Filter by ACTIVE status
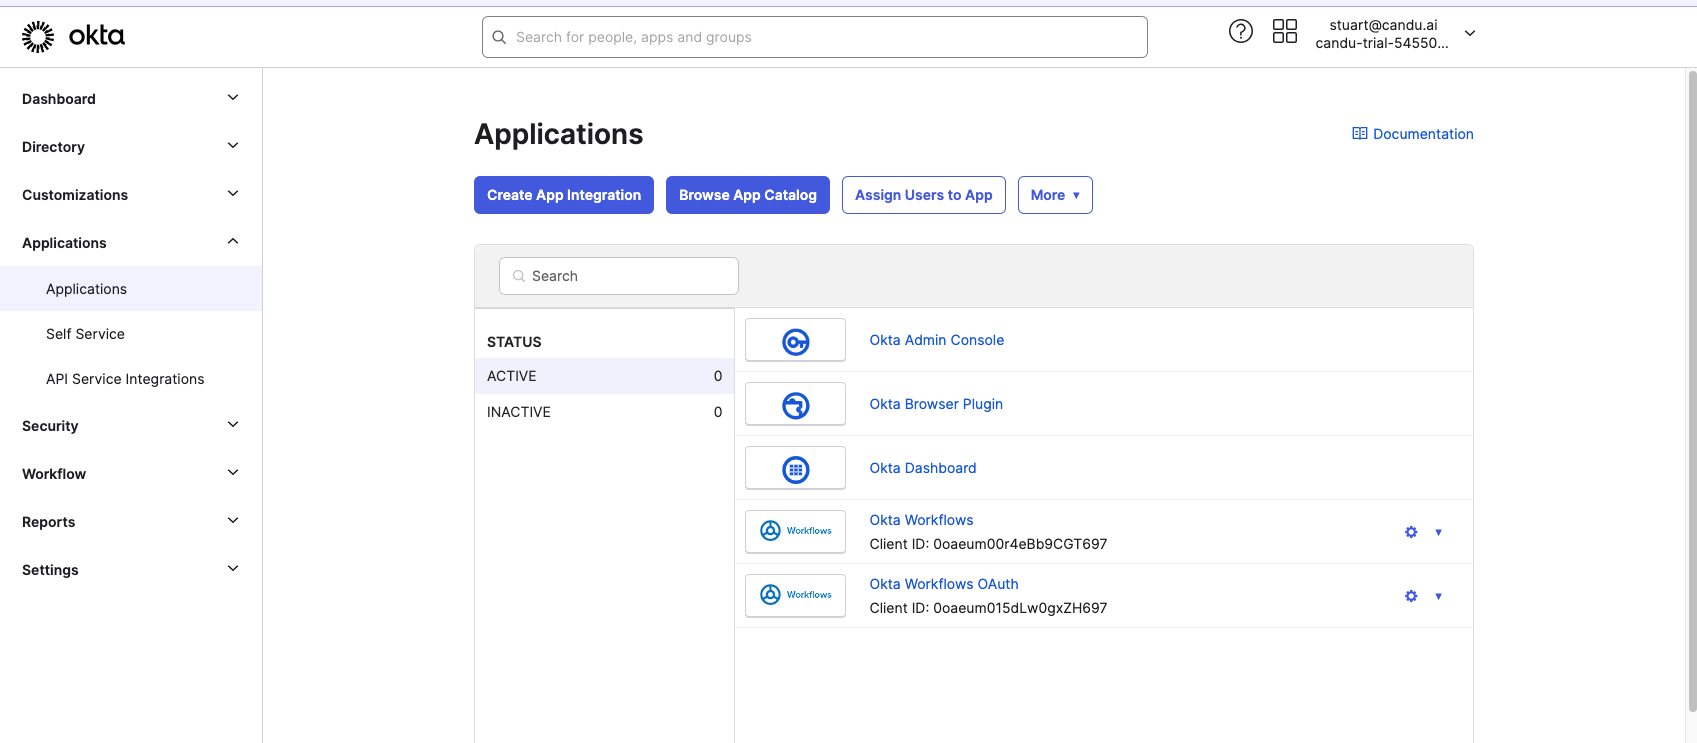Viewport: 1697px width, 743px height. (x=604, y=376)
